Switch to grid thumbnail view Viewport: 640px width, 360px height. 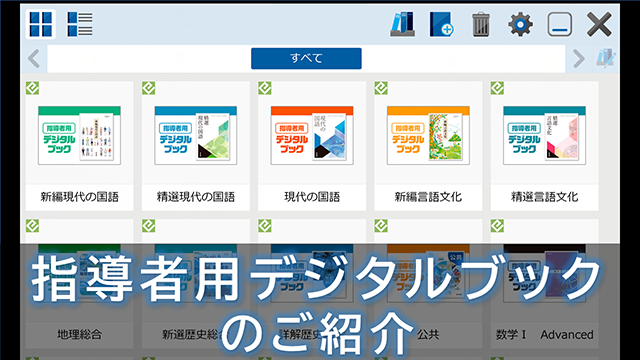coord(40,24)
